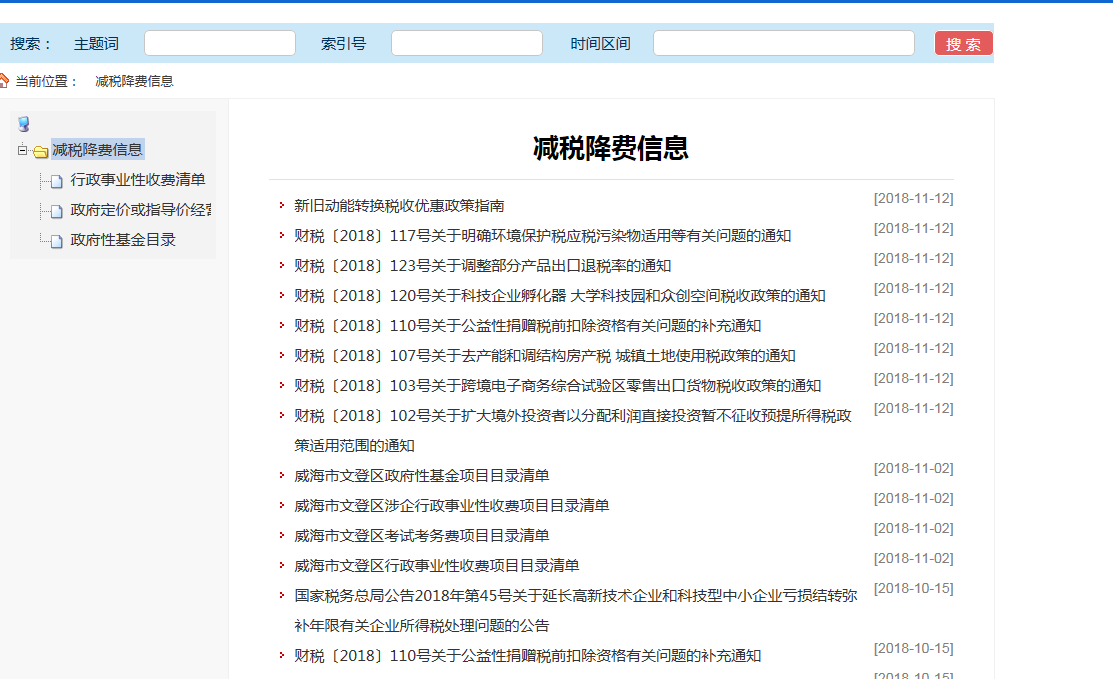The width and height of the screenshot is (1113, 679).
Task: Open 威海市文登区考试考务费项目目录清单 link
Action: (x=421, y=536)
